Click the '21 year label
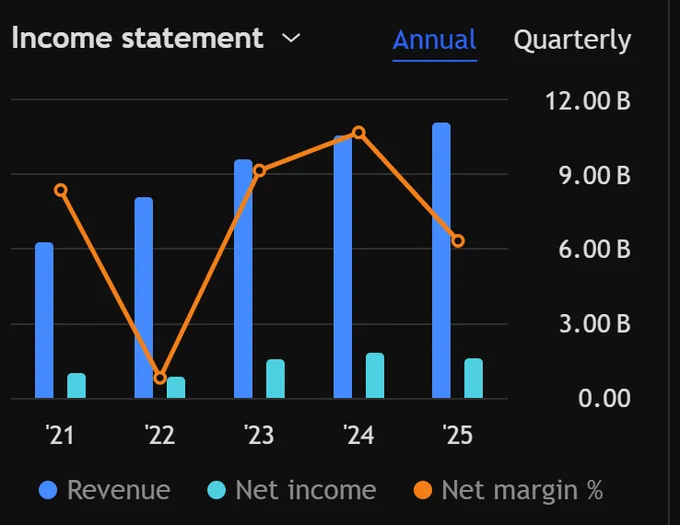 tap(60, 435)
